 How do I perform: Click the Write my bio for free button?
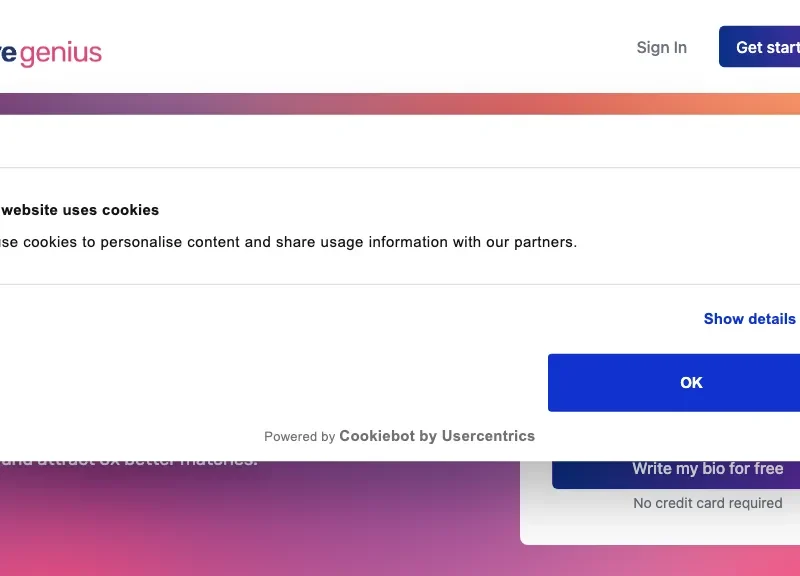[x=676, y=472]
